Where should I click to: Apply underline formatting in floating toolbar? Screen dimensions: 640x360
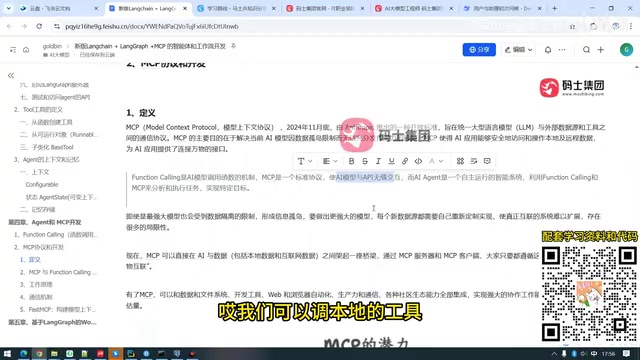[x=391, y=161]
